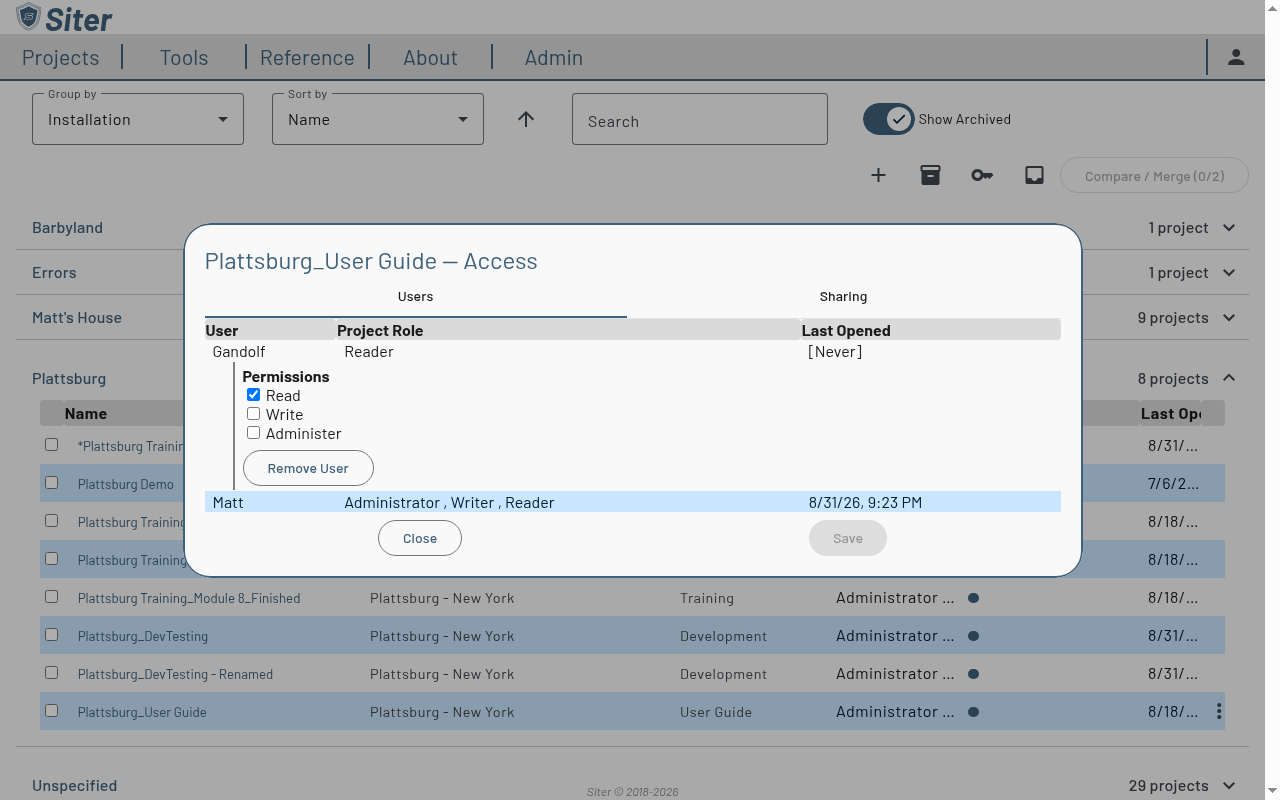1280x800 pixels.
Task: Check the Write permission checkbox
Action: coord(254,414)
